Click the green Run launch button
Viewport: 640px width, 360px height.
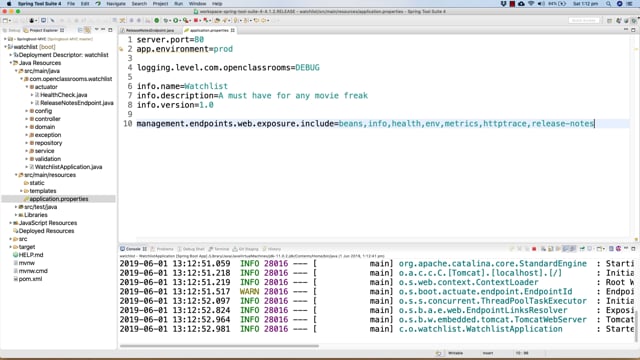pyautogui.click(x=175, y=20)
